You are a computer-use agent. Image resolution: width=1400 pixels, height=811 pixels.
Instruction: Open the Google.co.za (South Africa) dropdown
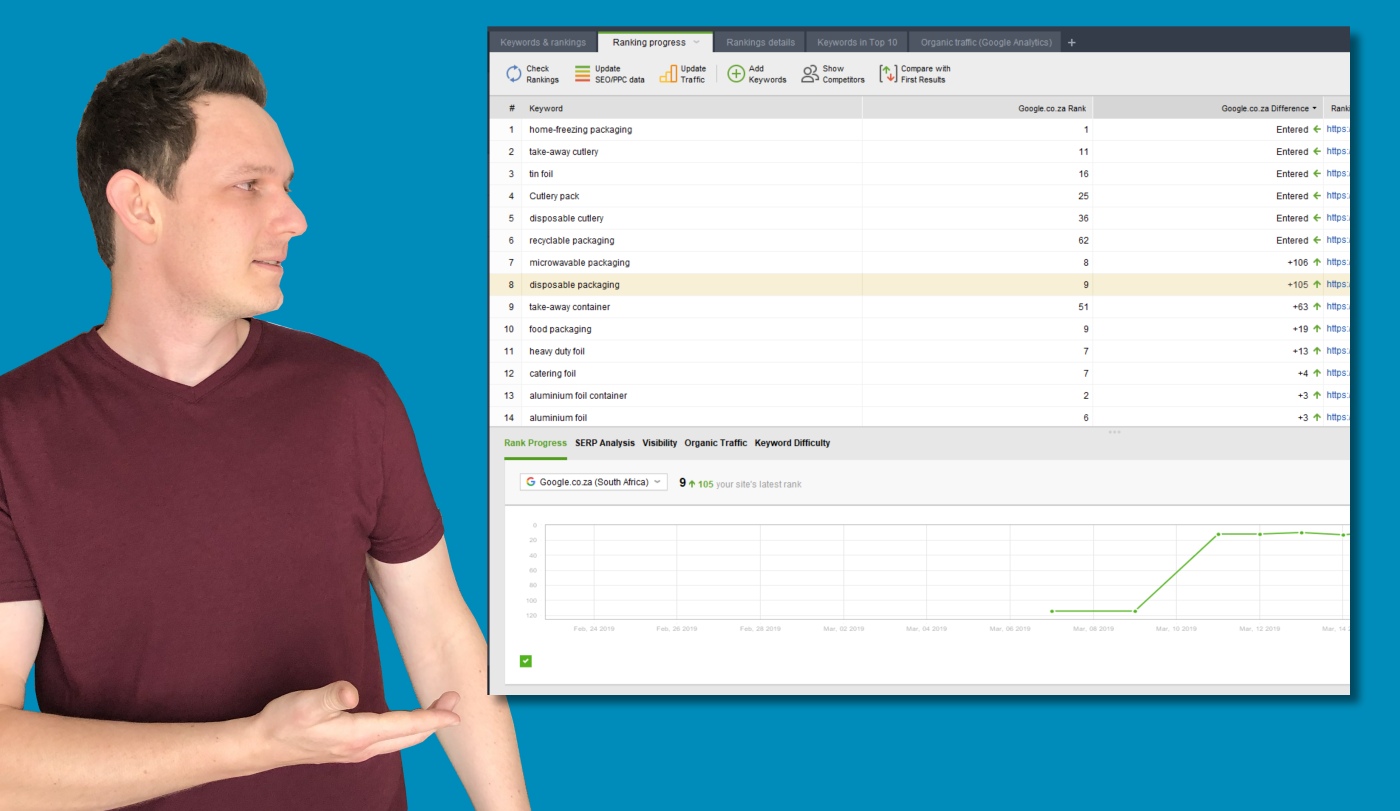[x=593, y=482]
